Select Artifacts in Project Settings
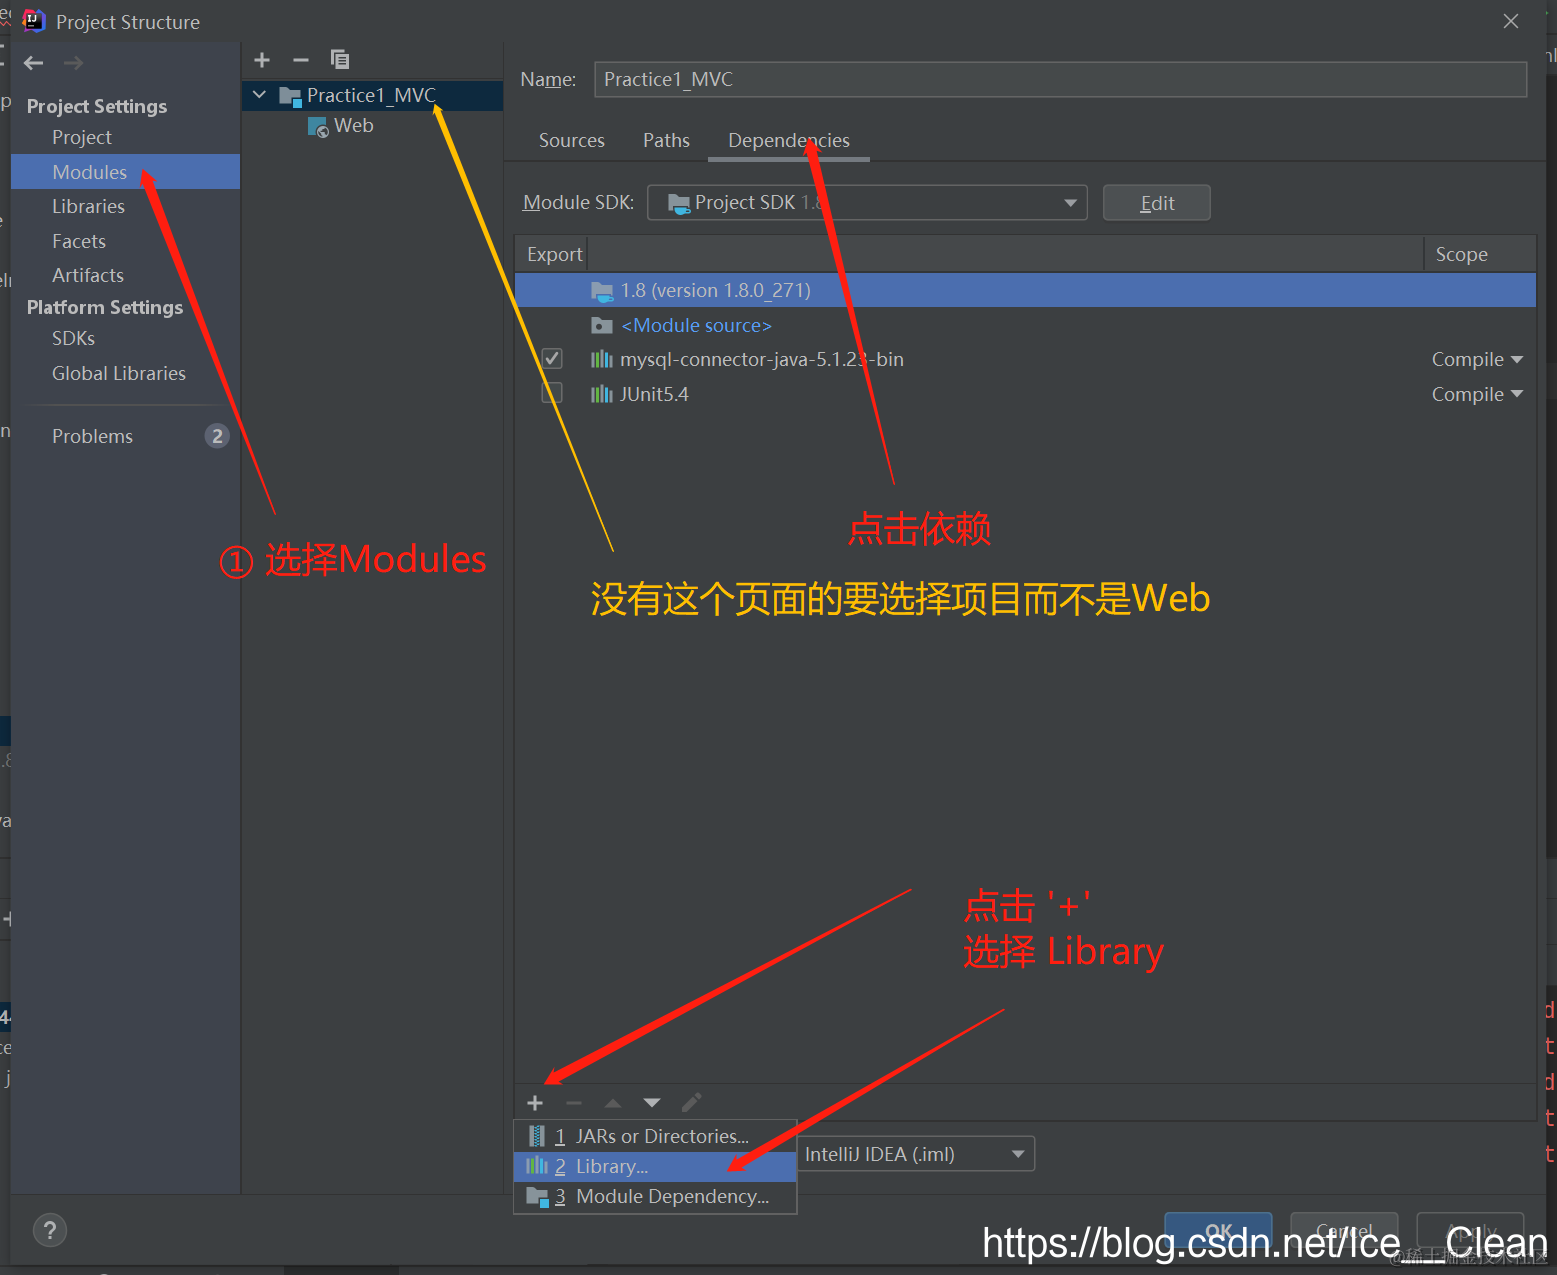This screenshot has width=1557, height=1275. click(125, 275)
